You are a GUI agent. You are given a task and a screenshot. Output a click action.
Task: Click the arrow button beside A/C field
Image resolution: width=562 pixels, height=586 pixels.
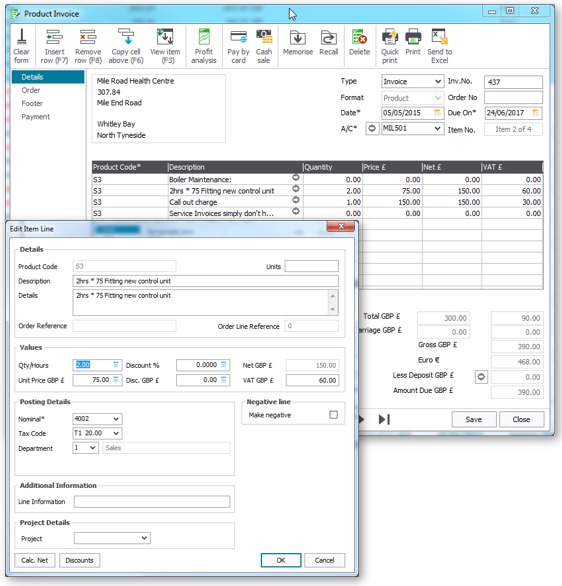(372, 129)
